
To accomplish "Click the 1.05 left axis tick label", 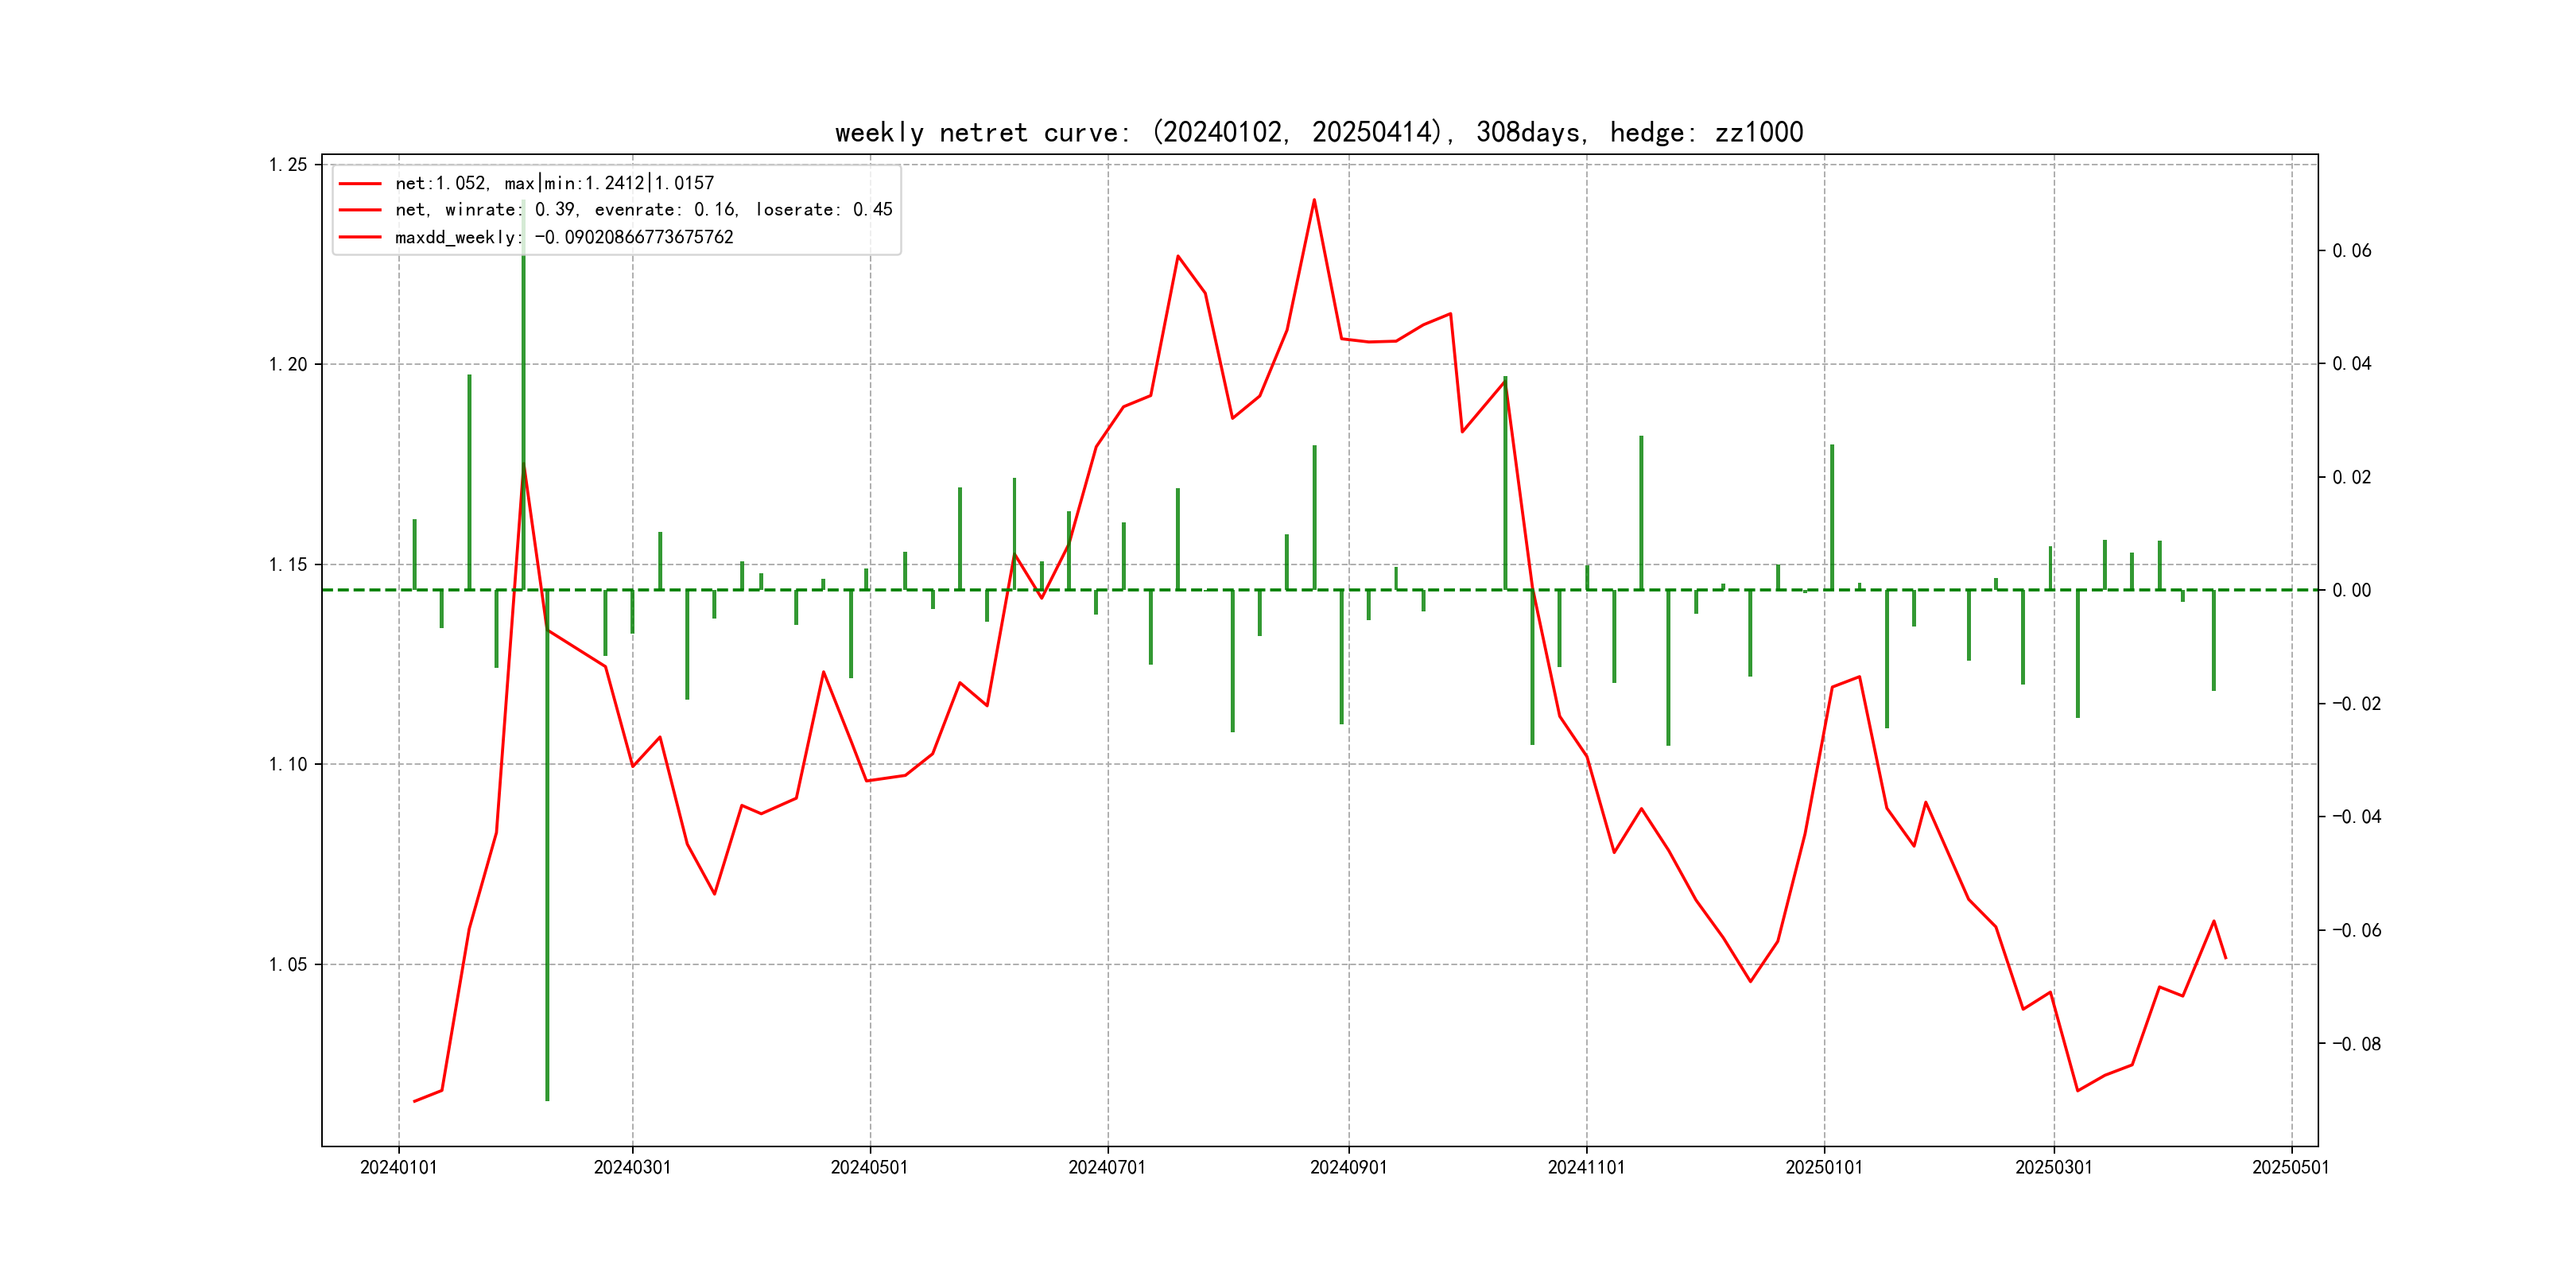I will (288, 964).
